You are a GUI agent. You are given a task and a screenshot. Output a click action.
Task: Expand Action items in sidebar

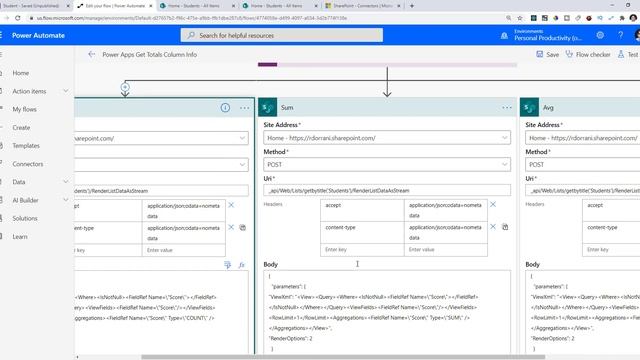66,91
